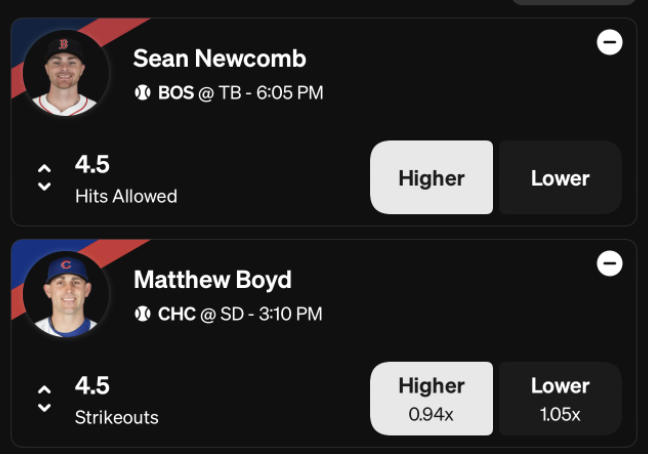This screenshot has height=454, width=648.
Task: Increase Sean Newcomb Hits Allowed line with up chevron
Action: click(44, 169)
